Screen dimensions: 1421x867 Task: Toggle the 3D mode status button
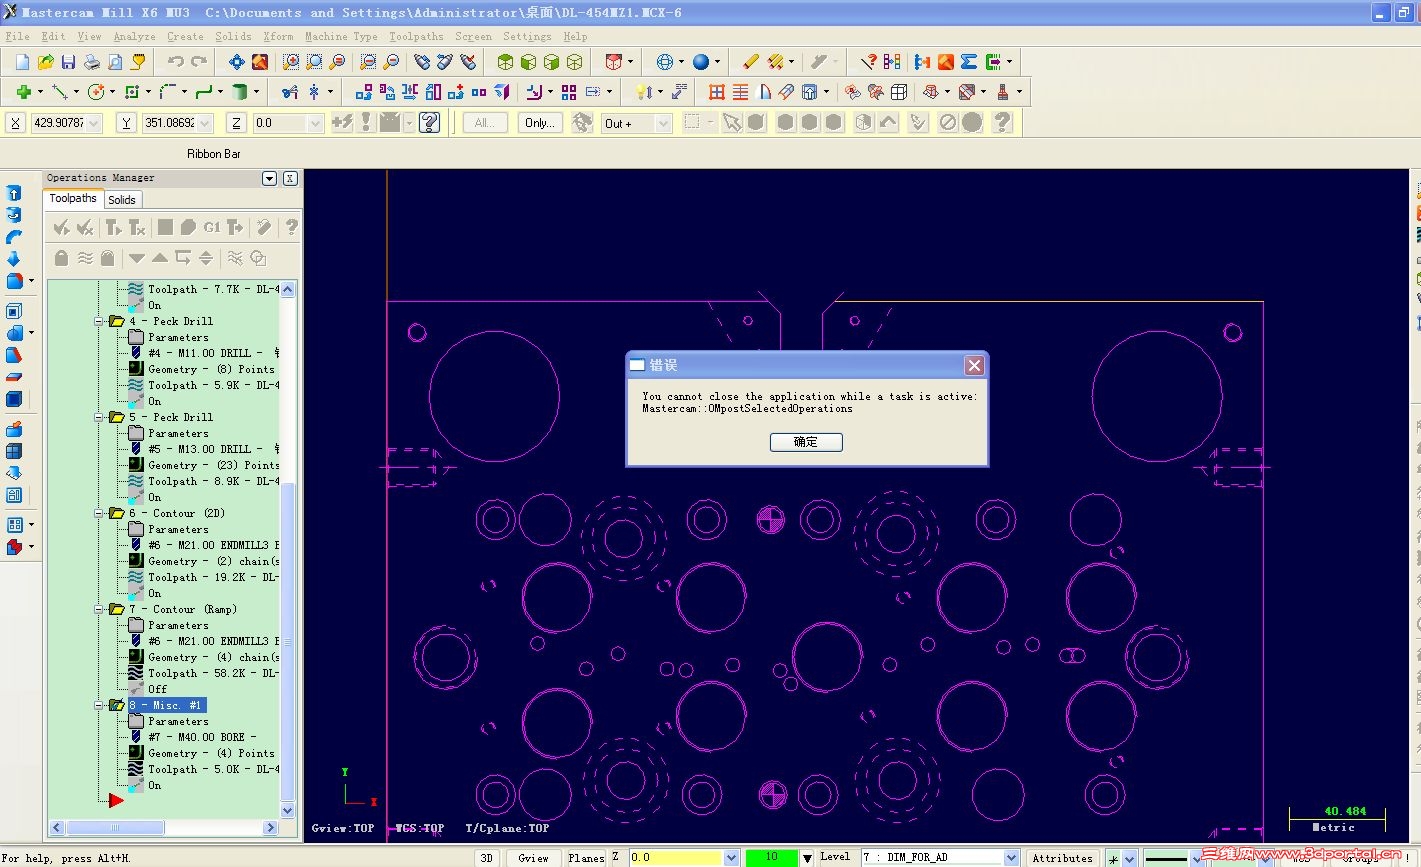click(x=486, y=857)
